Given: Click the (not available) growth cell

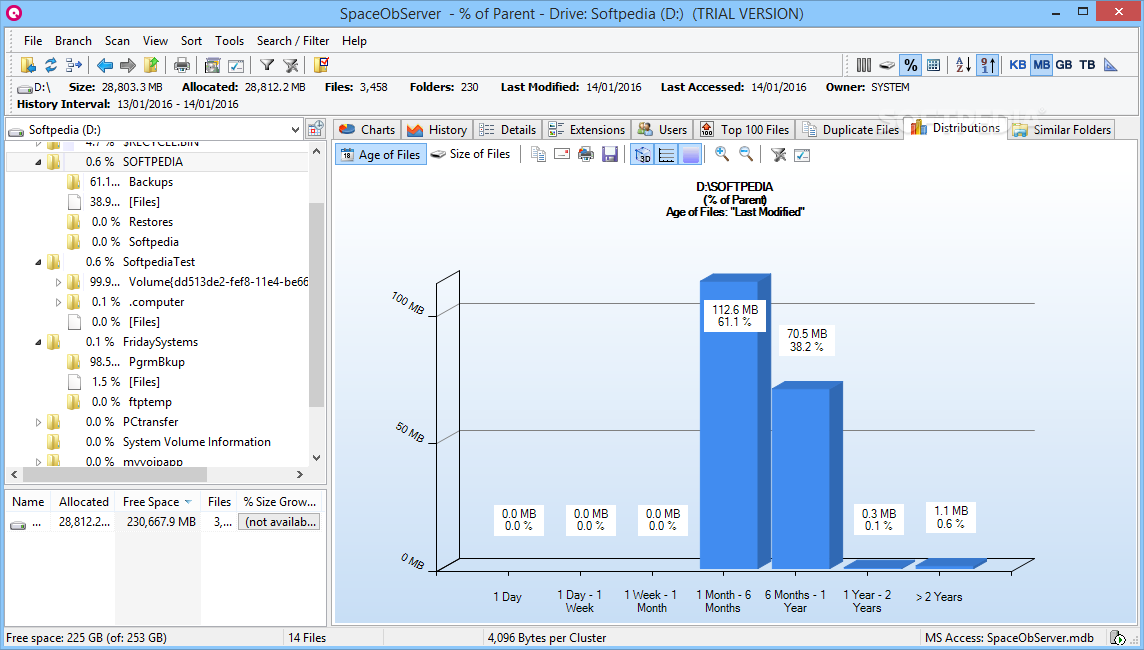Looking at the screenshot, I should click(x=280, y=522).
